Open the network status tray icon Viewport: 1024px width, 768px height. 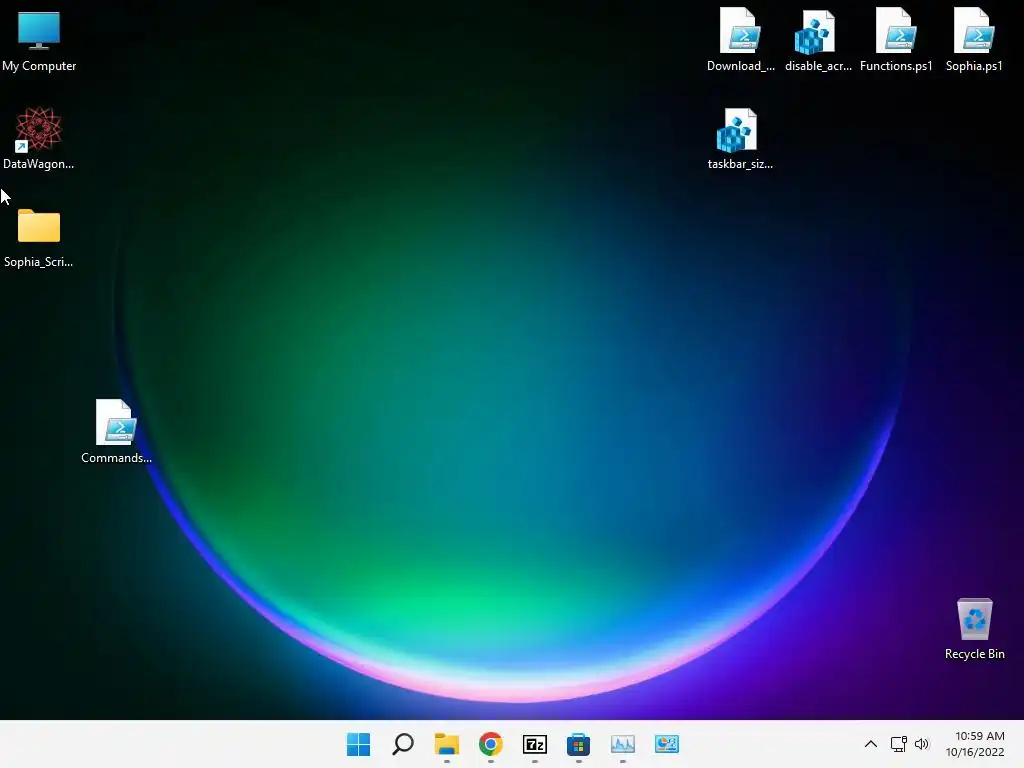(x=899, y=744)
